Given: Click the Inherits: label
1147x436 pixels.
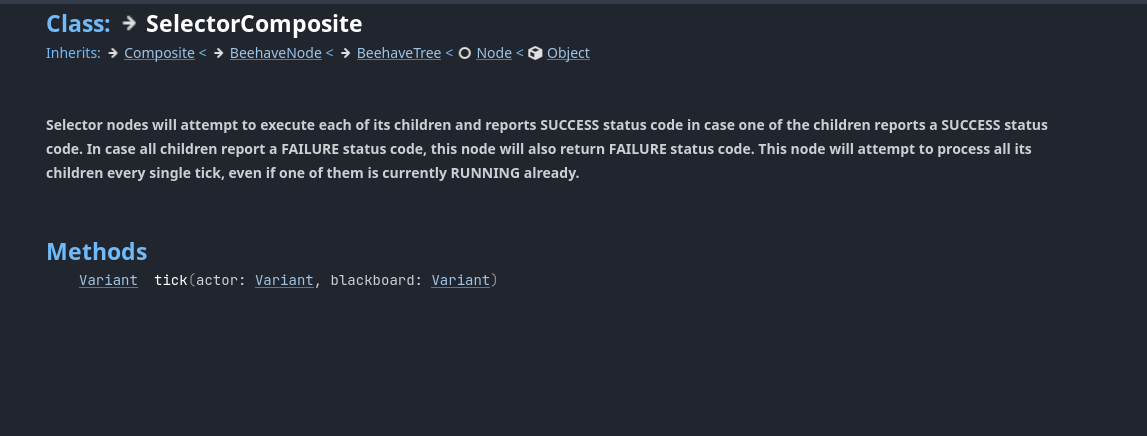Looking at the screenshot, I should (73, 53).
